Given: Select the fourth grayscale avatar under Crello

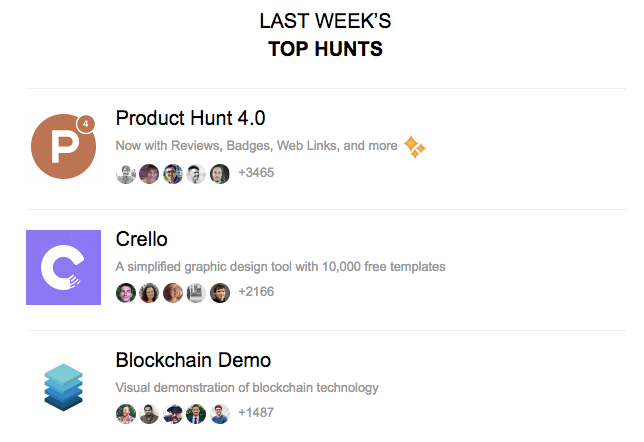Looking at the screenshot, I should coord(196,293).
